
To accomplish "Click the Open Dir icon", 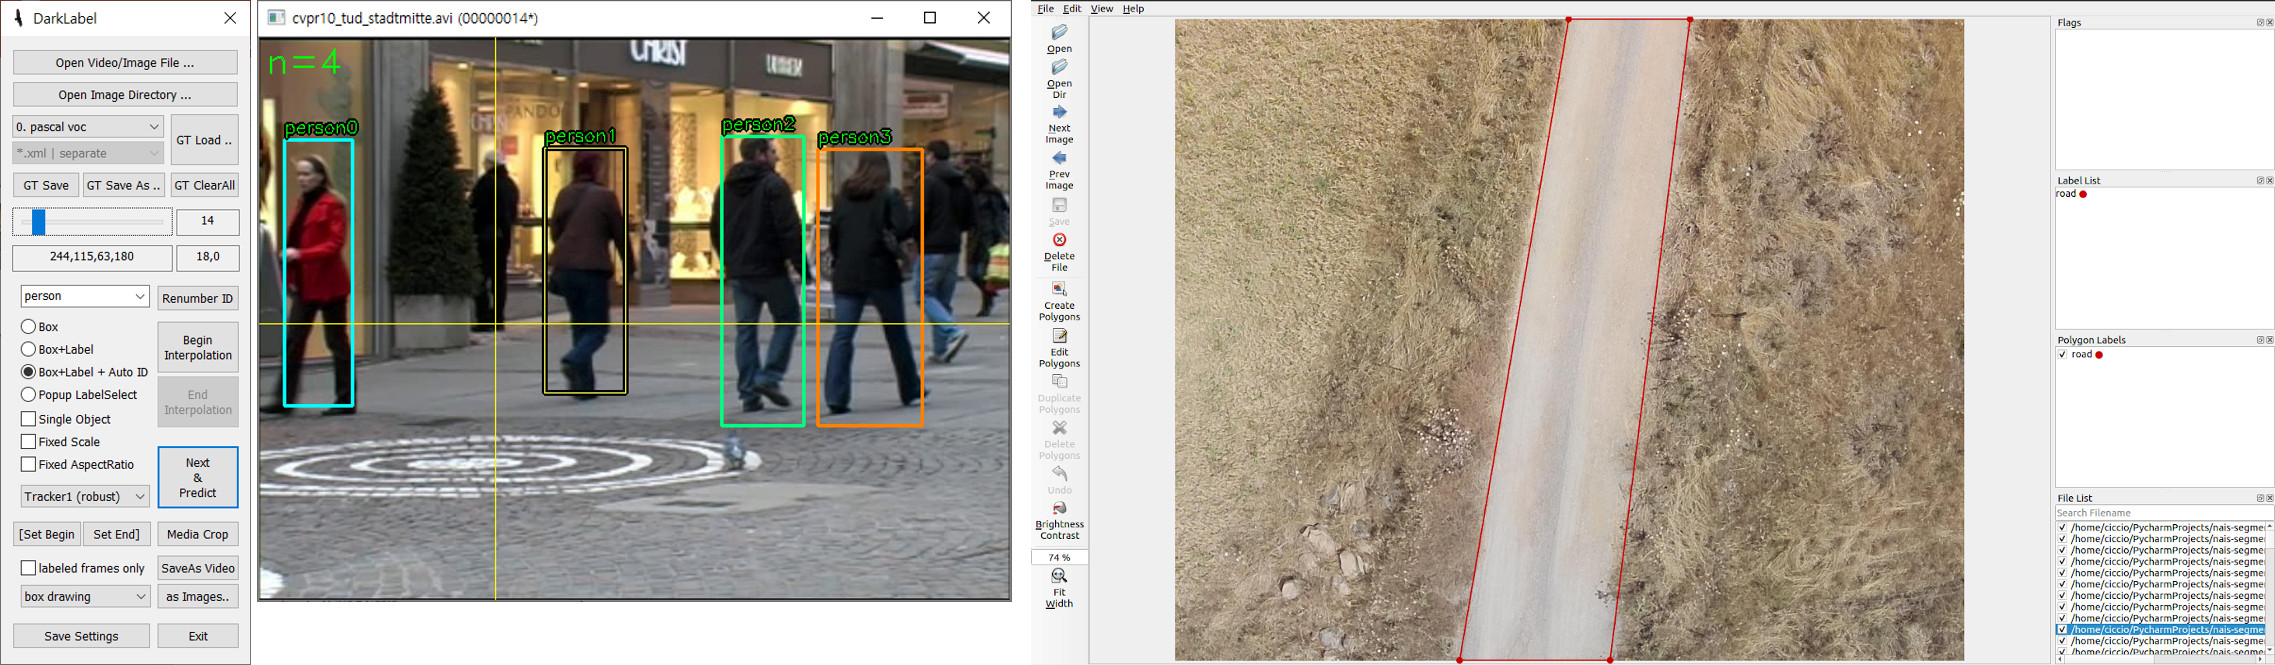I will (x=1059, y=78).
